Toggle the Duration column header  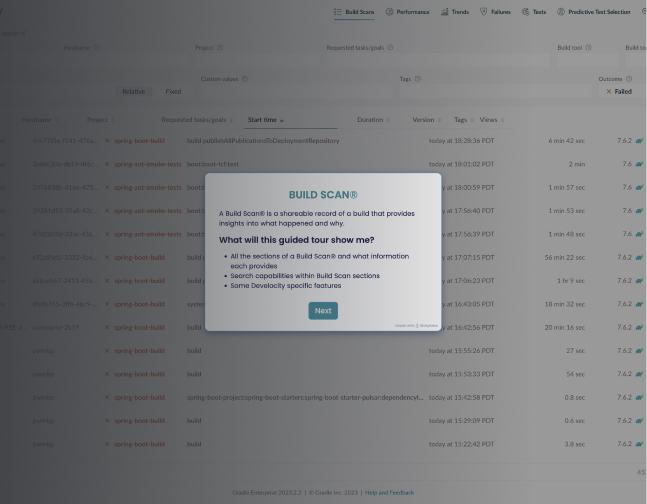pos(373,120)
